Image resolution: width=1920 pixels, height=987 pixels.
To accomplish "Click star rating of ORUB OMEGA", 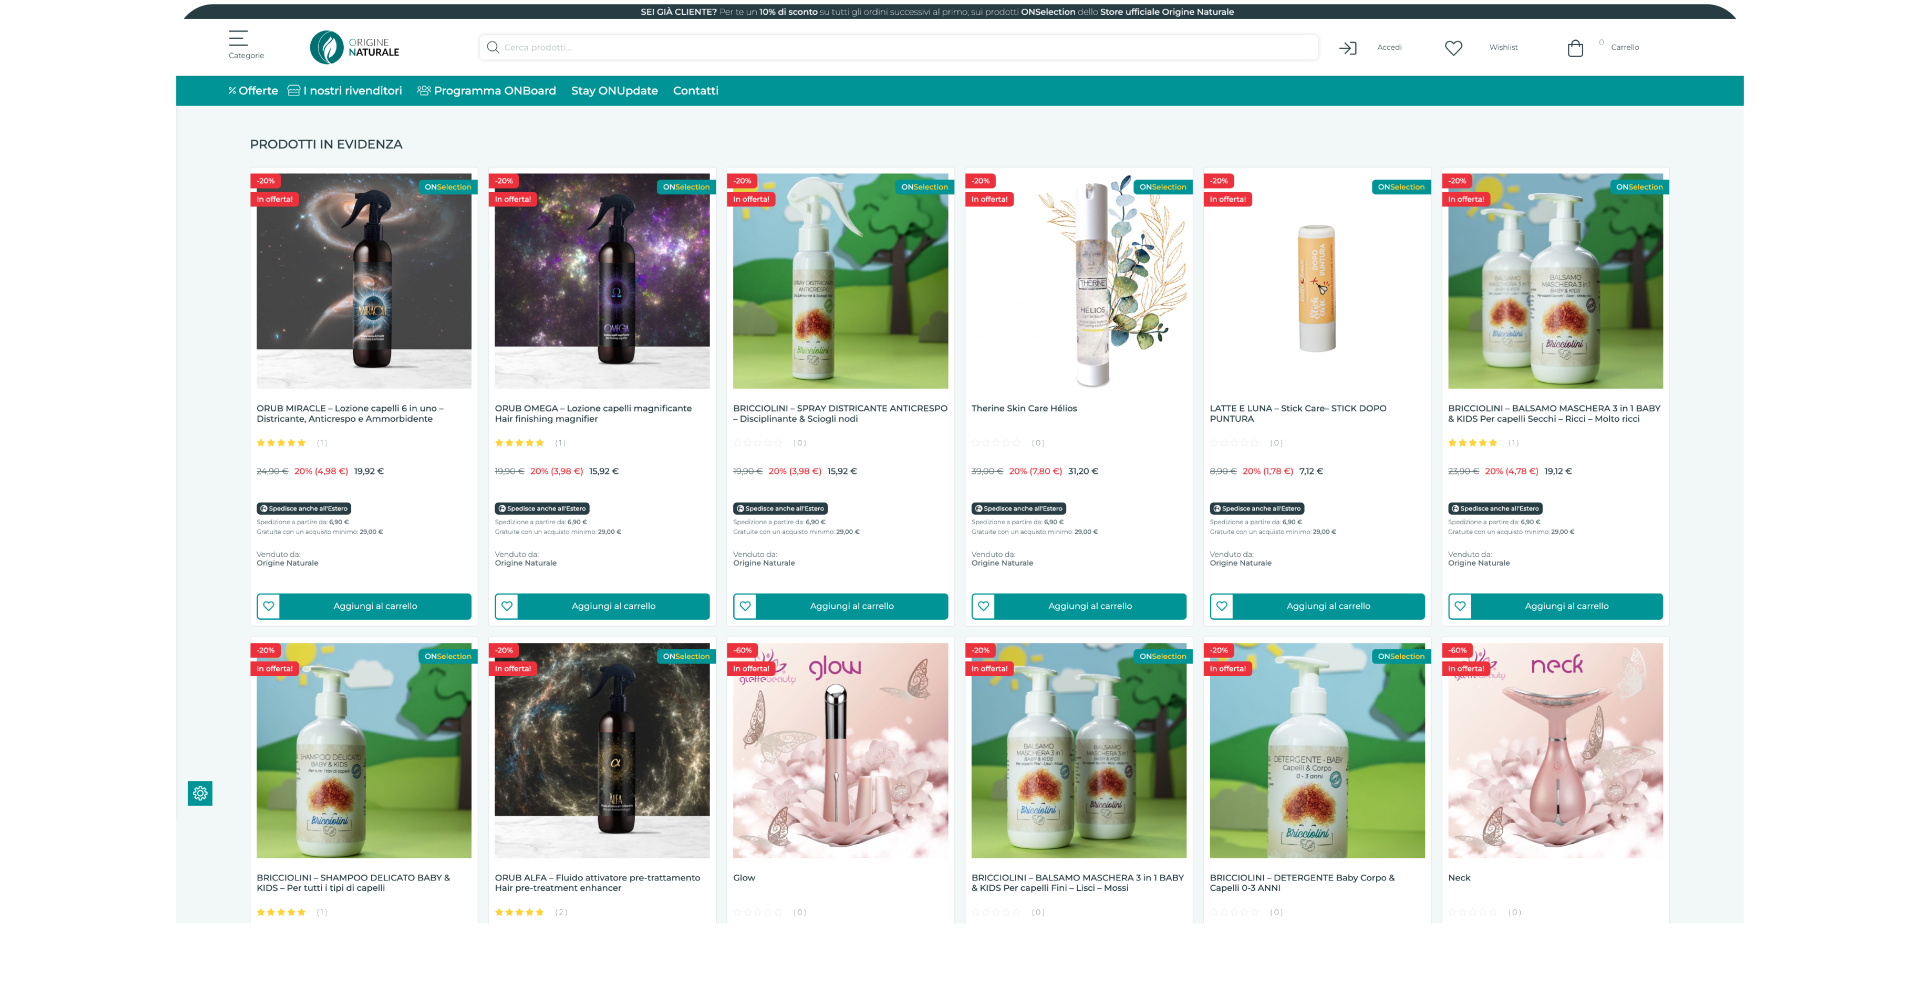I will coord(519,443).
